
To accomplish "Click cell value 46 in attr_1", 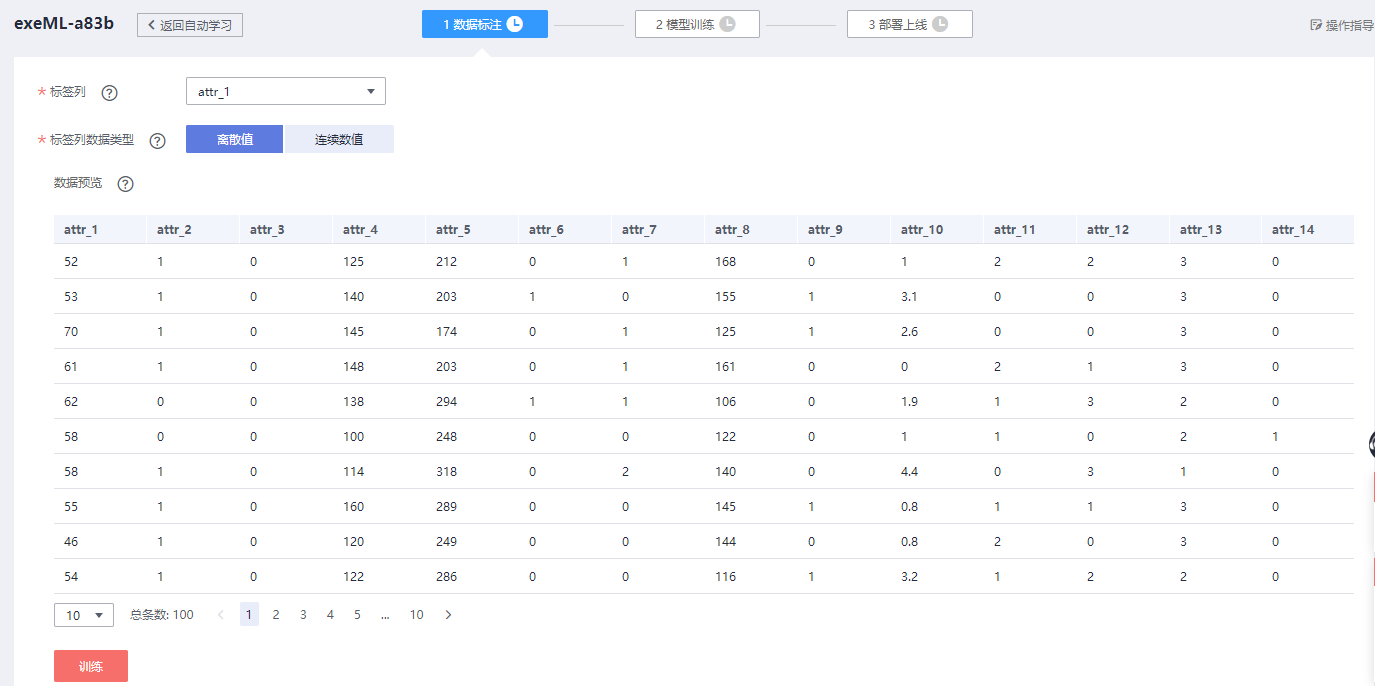I will (71, 542).
